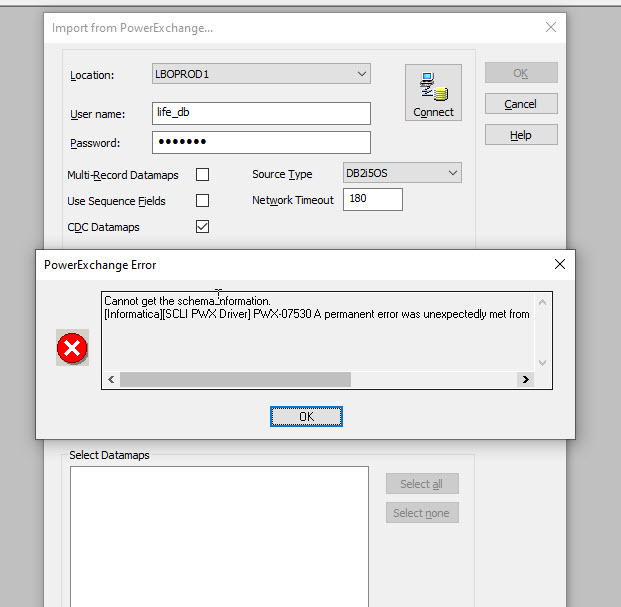
Task: Uncheck the CDC Datamaps checkbox
Action: (202, 226)
